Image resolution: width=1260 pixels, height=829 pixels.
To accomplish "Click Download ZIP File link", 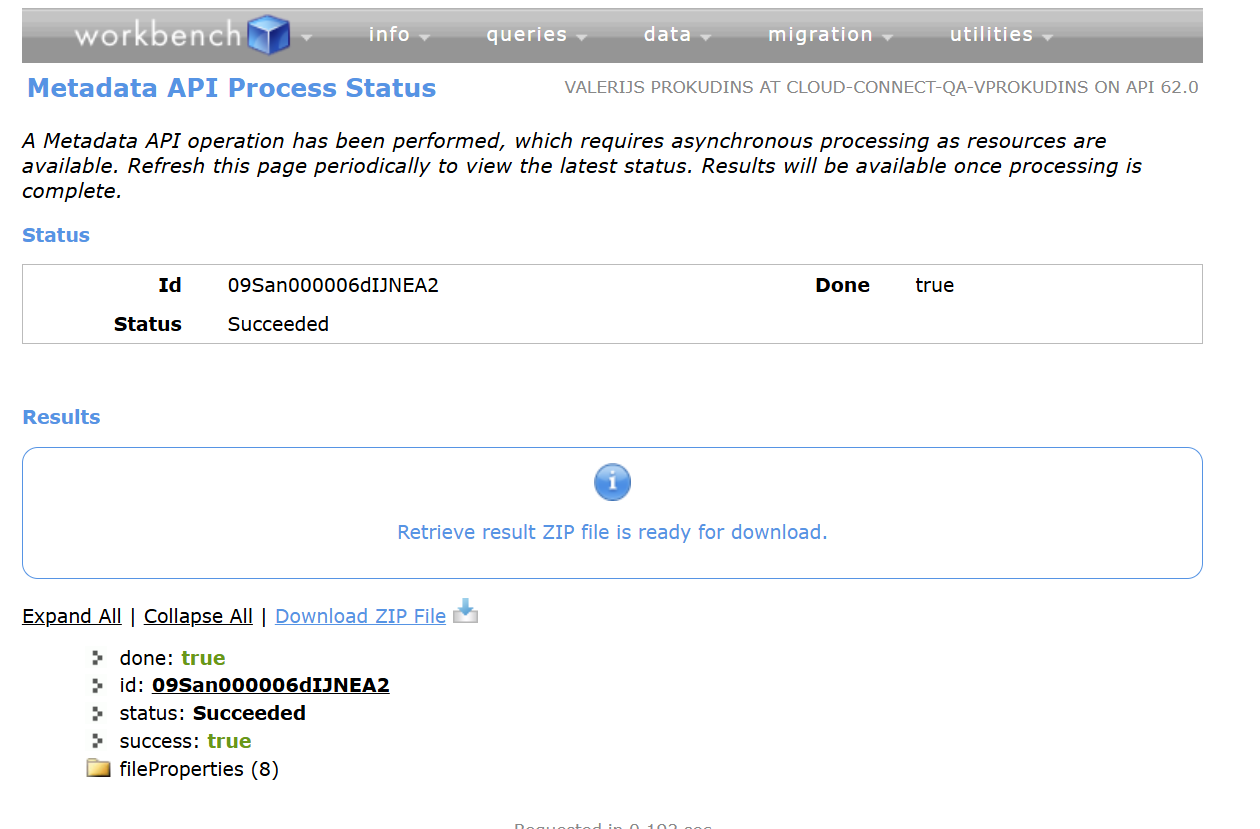I will (360, 616).
